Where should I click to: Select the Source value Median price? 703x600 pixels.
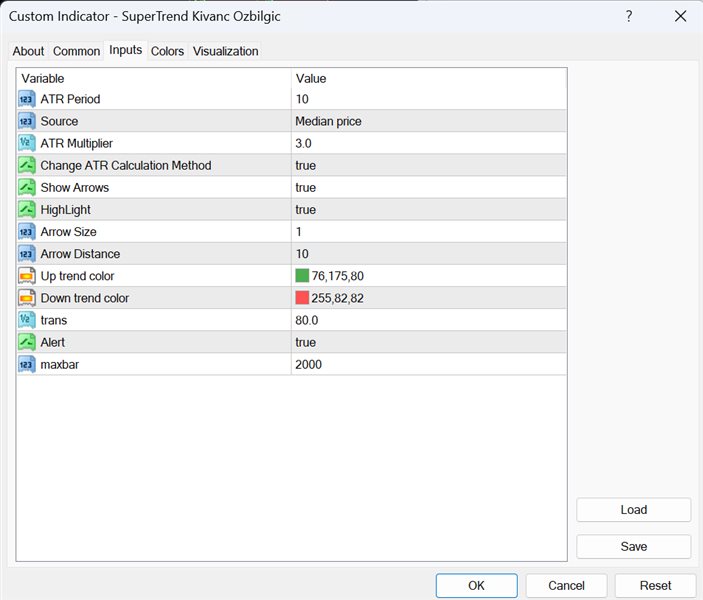(x=328, y=121)
